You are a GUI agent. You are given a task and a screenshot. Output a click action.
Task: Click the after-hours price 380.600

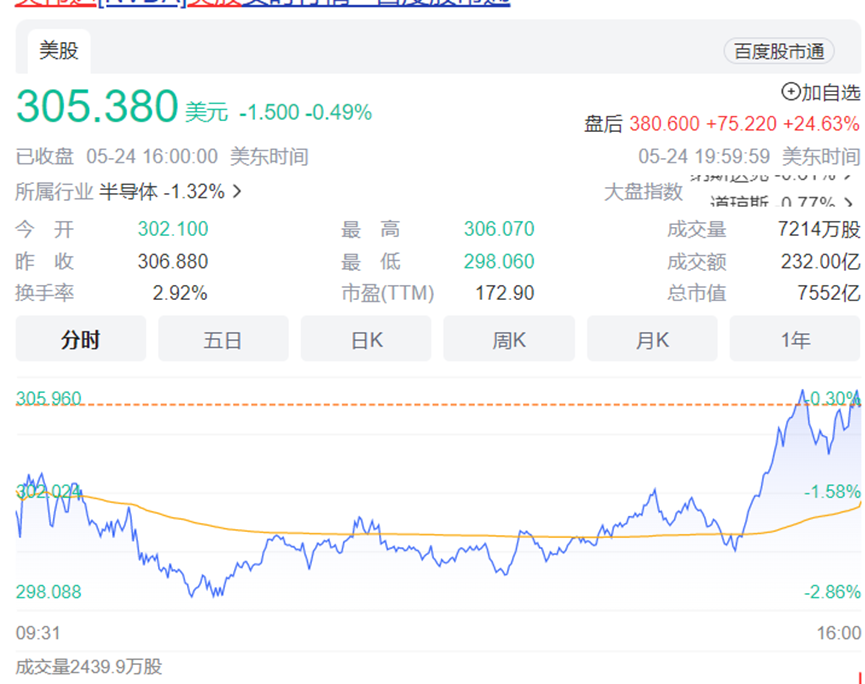click(x=665, y=125)
